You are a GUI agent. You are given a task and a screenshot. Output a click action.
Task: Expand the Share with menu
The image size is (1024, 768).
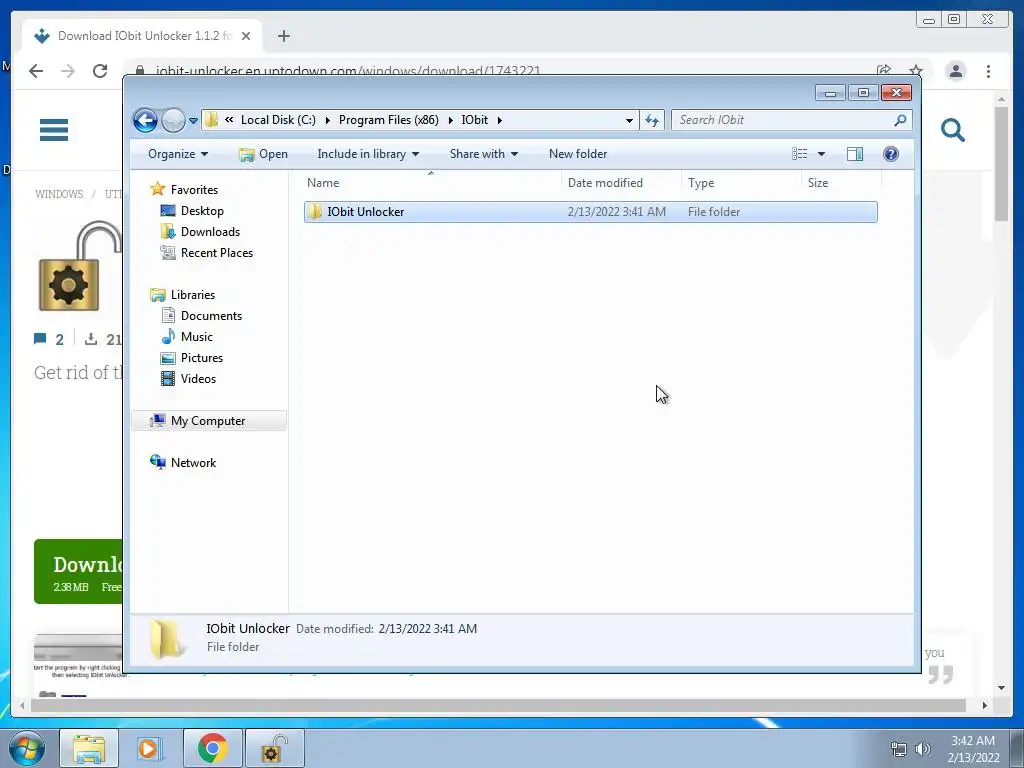[483, 154]
